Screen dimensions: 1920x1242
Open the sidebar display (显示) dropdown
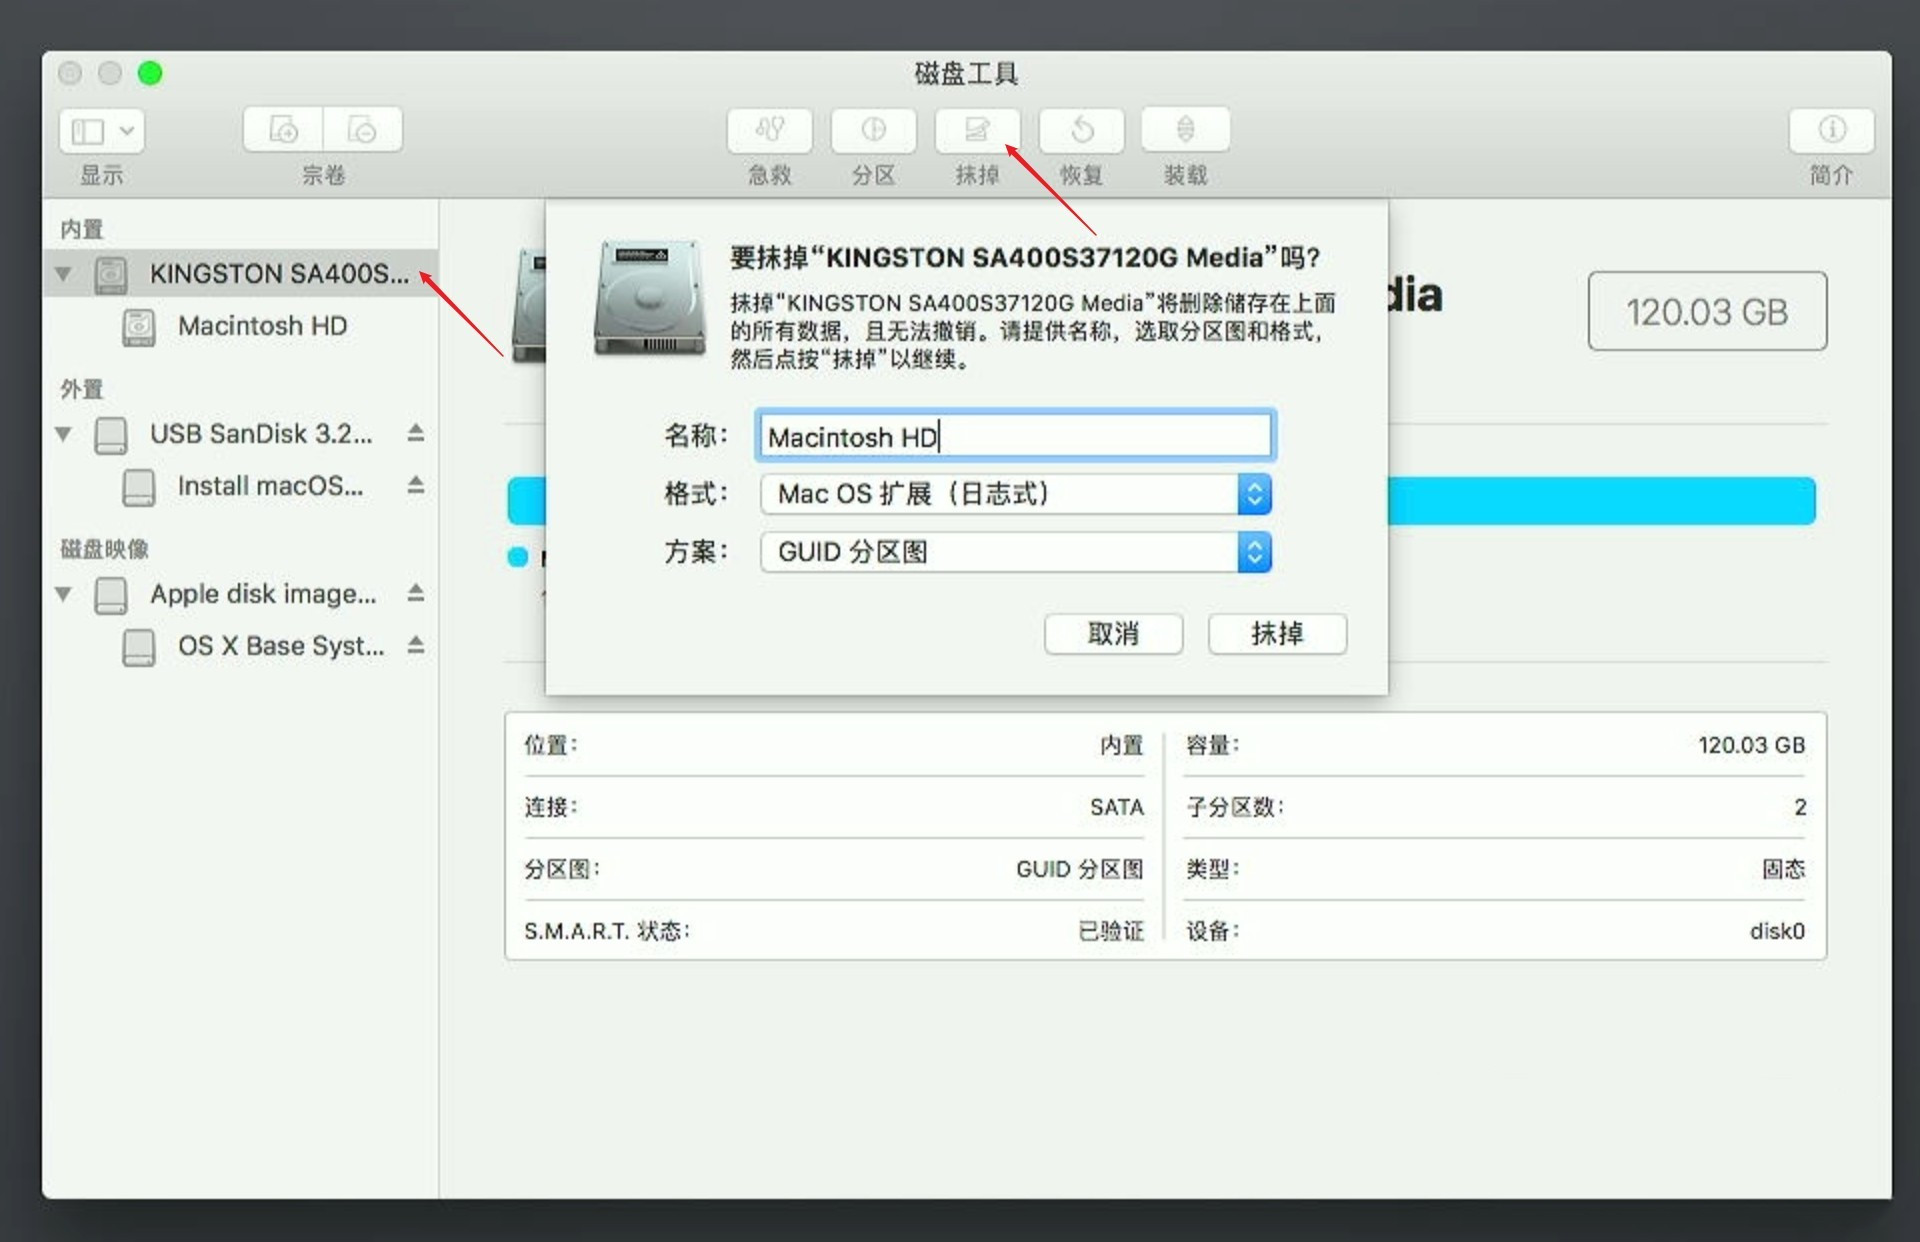pyautogui.click(x=102, y=131)
